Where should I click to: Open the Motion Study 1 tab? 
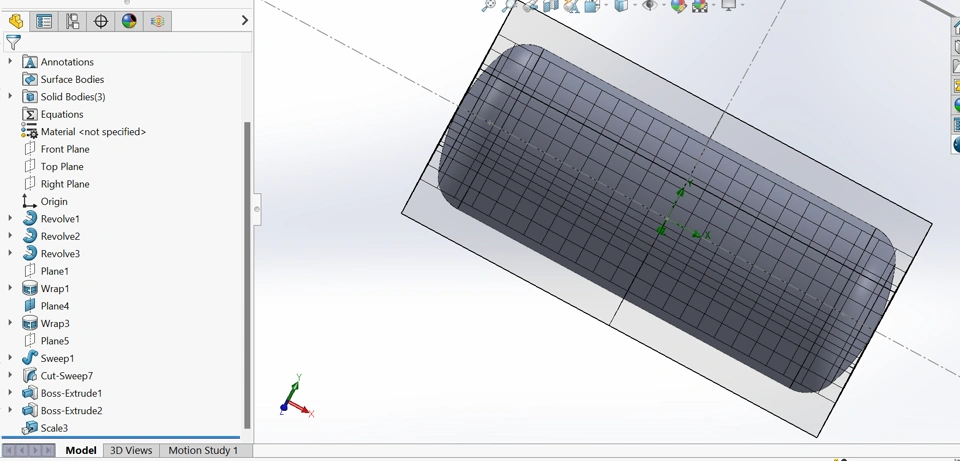(x=203, y=451)
